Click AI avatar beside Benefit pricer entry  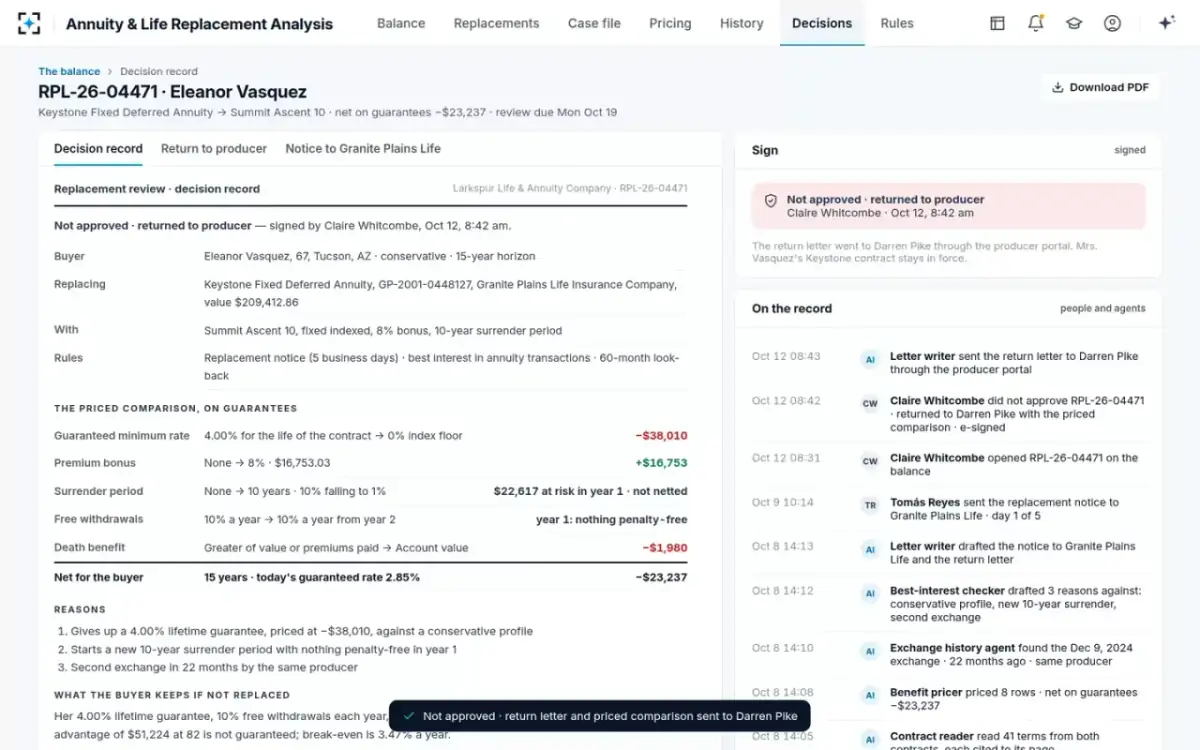click(870, 694)
